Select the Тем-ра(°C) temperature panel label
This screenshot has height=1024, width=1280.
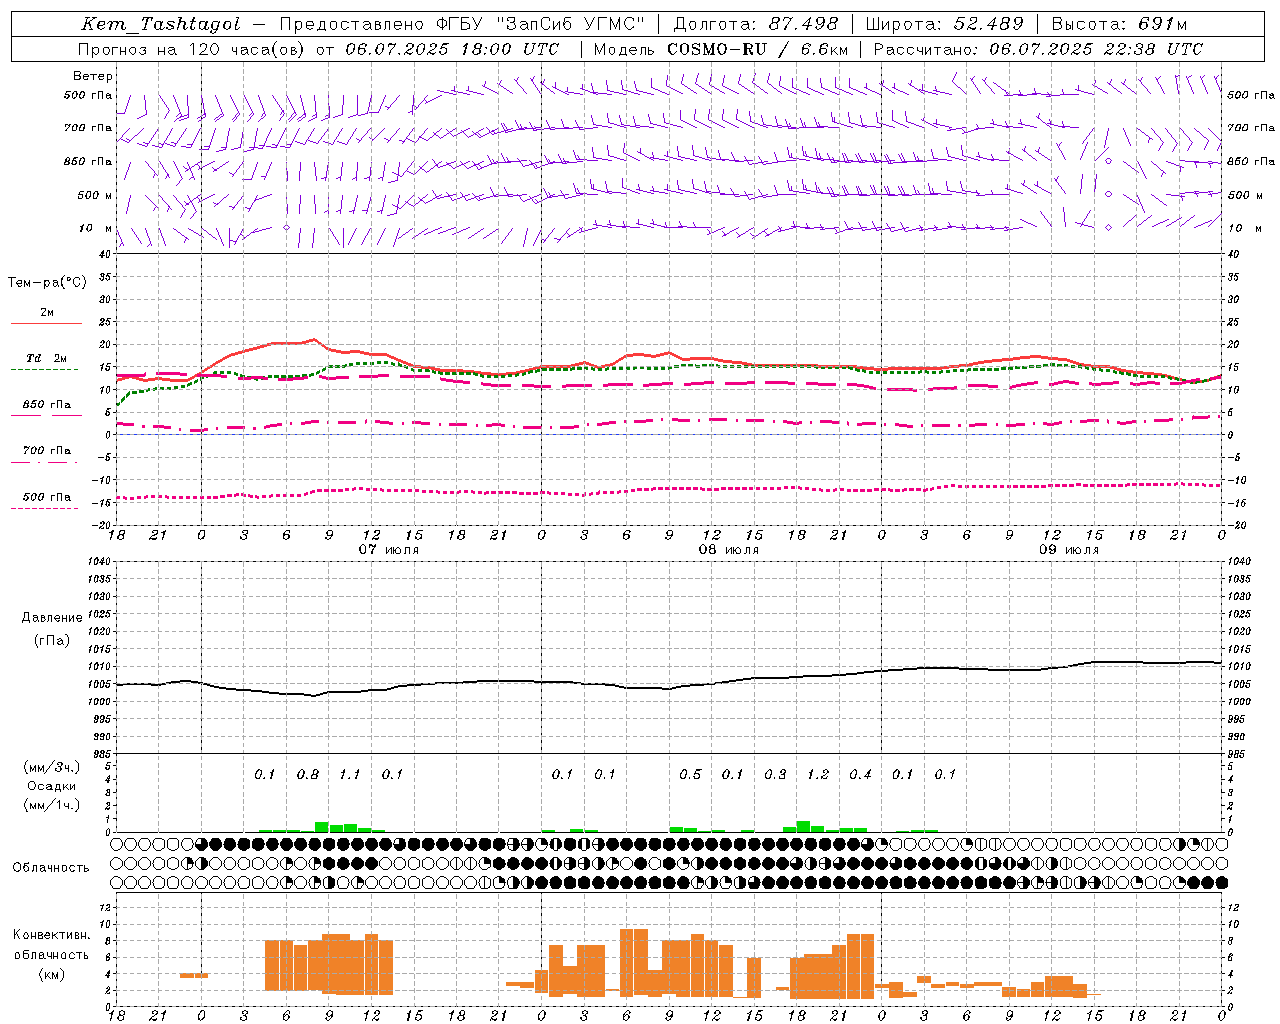pos(47,283)
